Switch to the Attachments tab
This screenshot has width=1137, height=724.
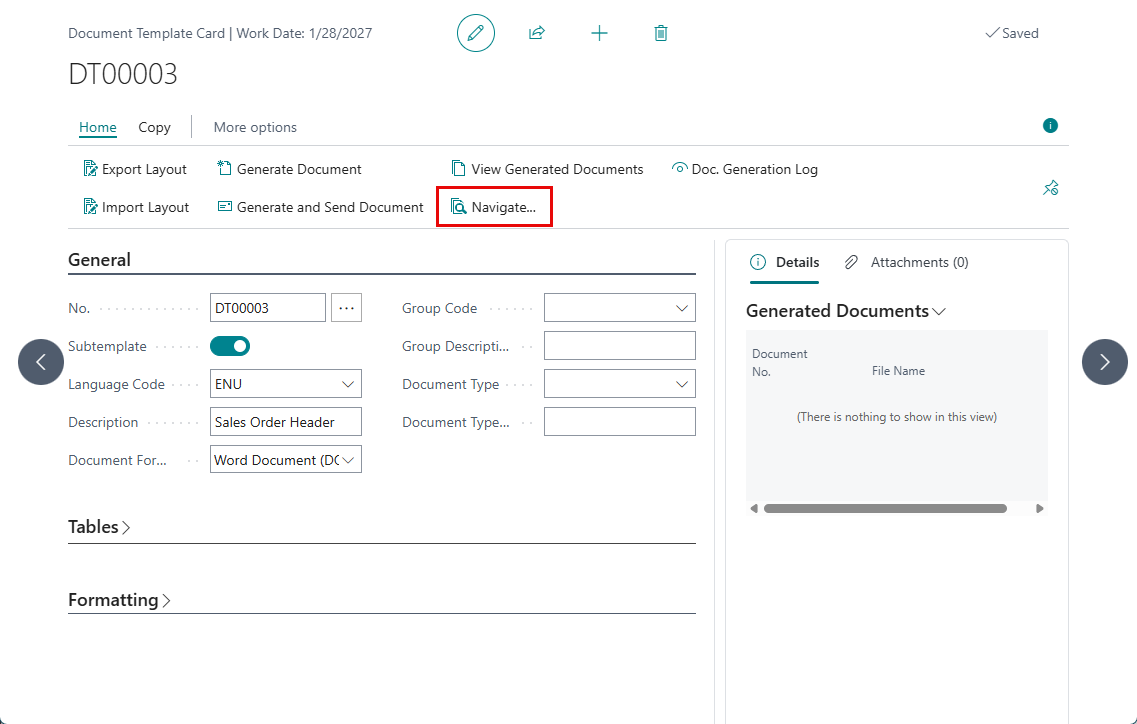click(x=907, y=262)
